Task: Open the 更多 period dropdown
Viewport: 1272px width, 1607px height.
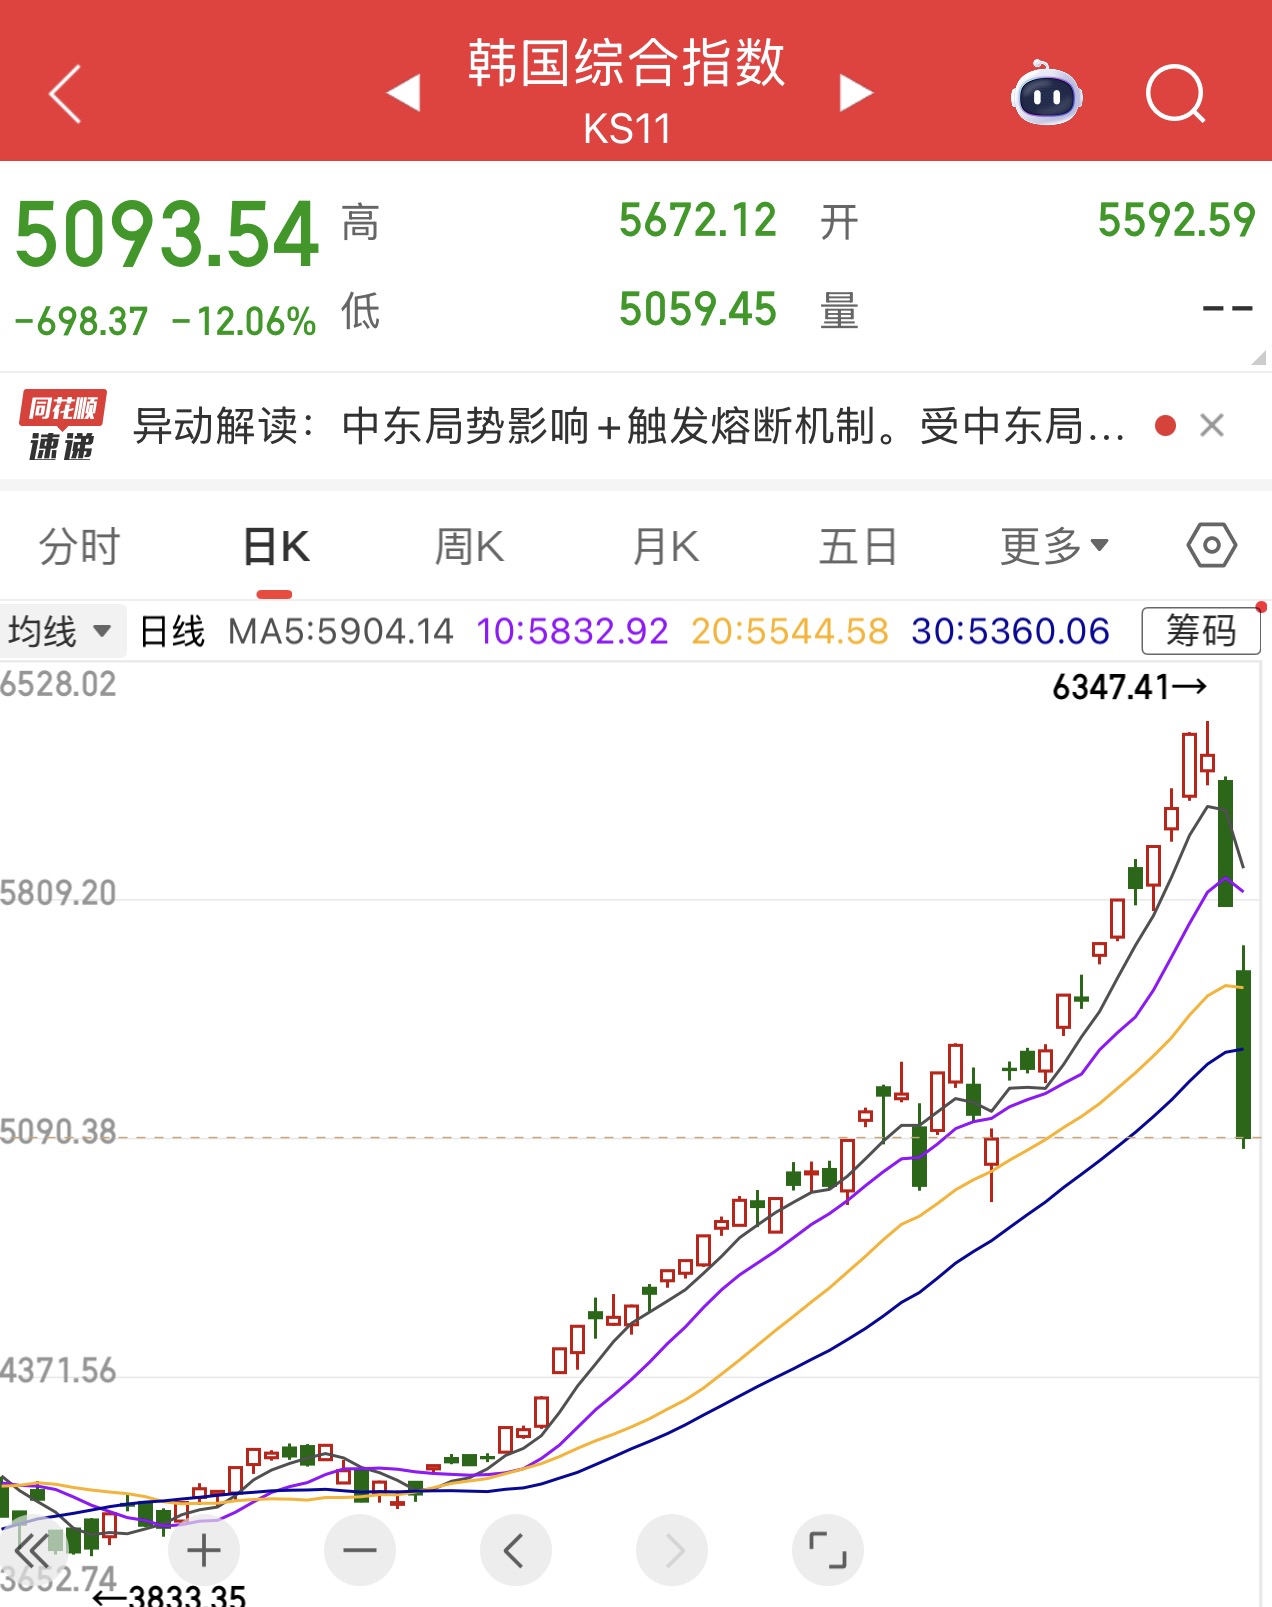Action: [1054, 546]
